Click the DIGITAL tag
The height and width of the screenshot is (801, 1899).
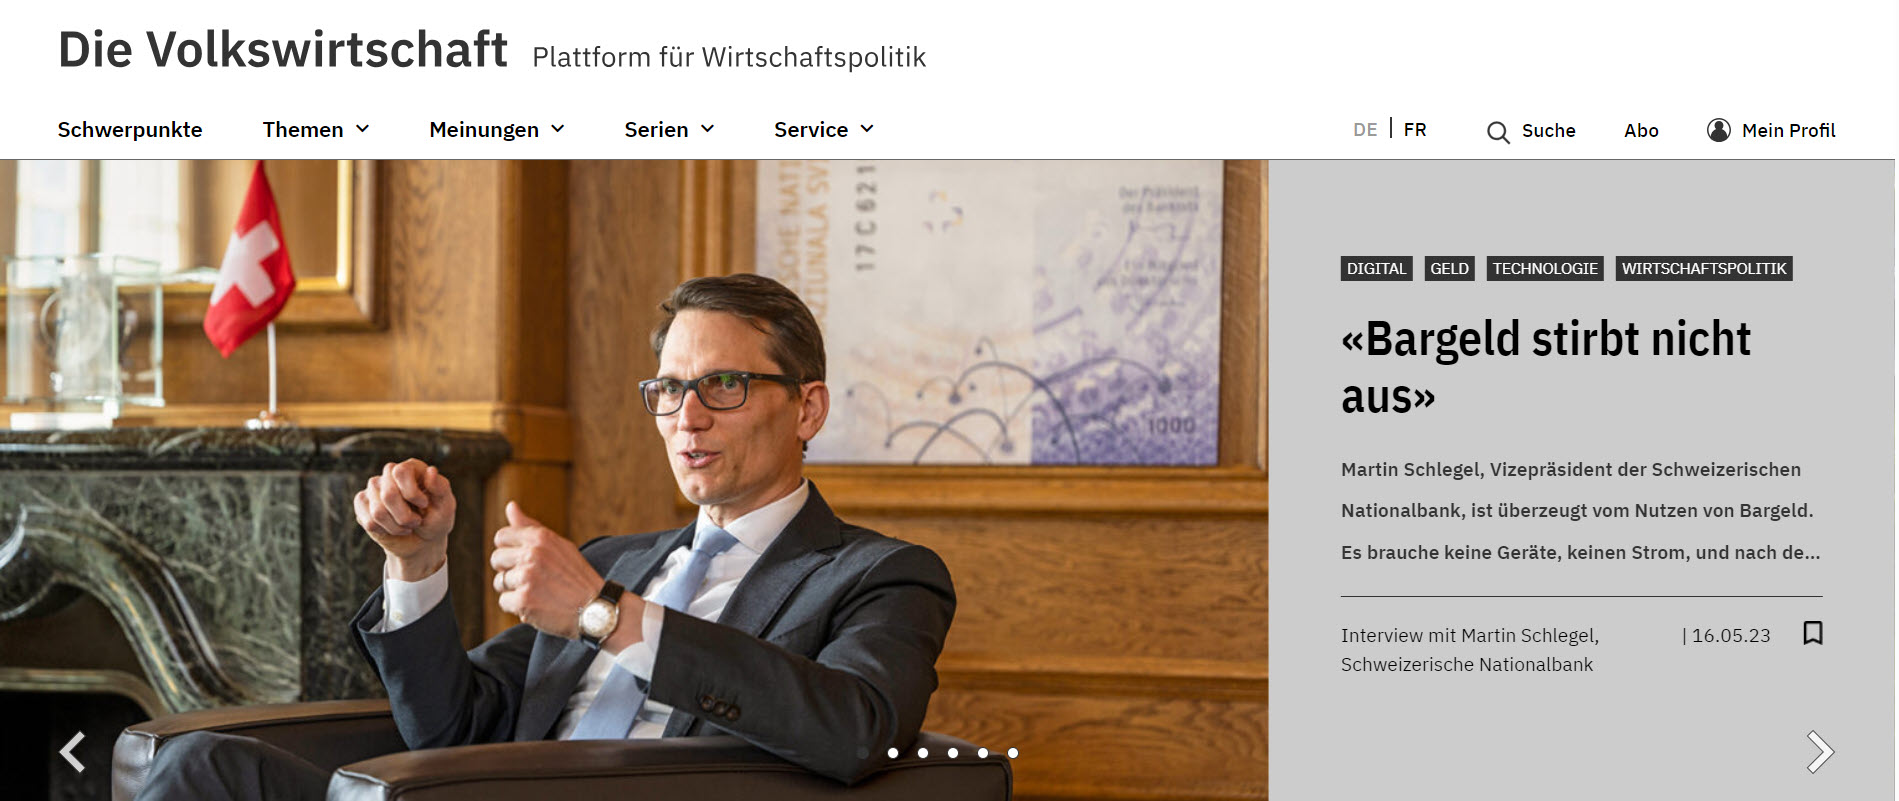point(1376,268)
